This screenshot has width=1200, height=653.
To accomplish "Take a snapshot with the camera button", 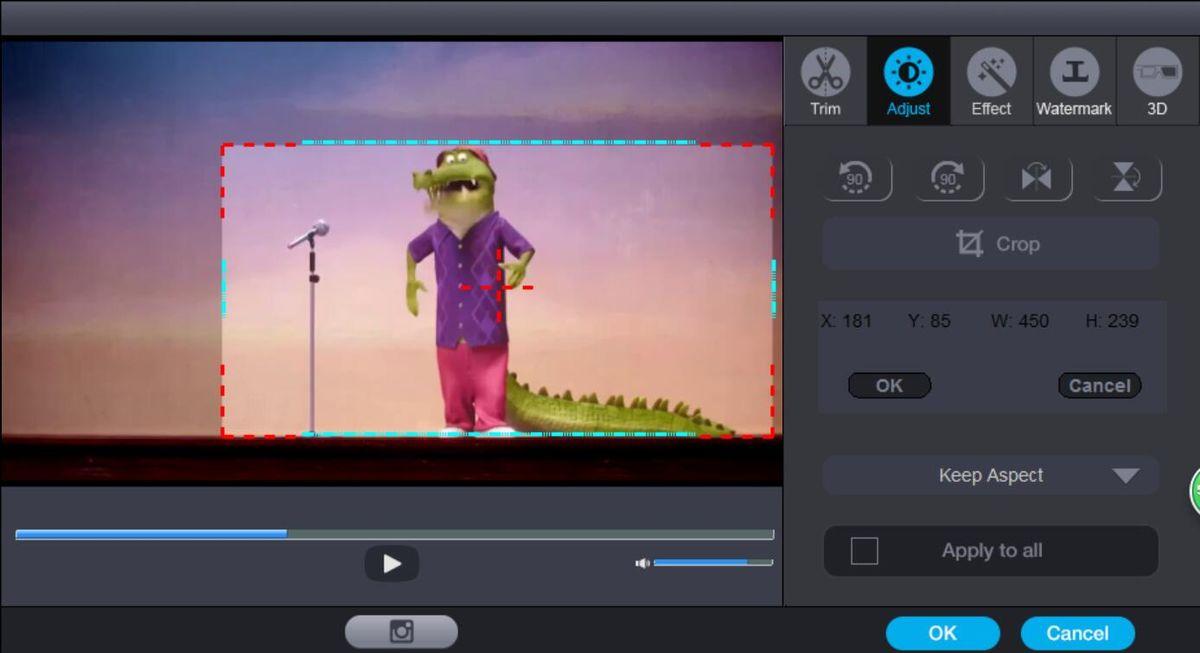I will (x=401, y=631).
